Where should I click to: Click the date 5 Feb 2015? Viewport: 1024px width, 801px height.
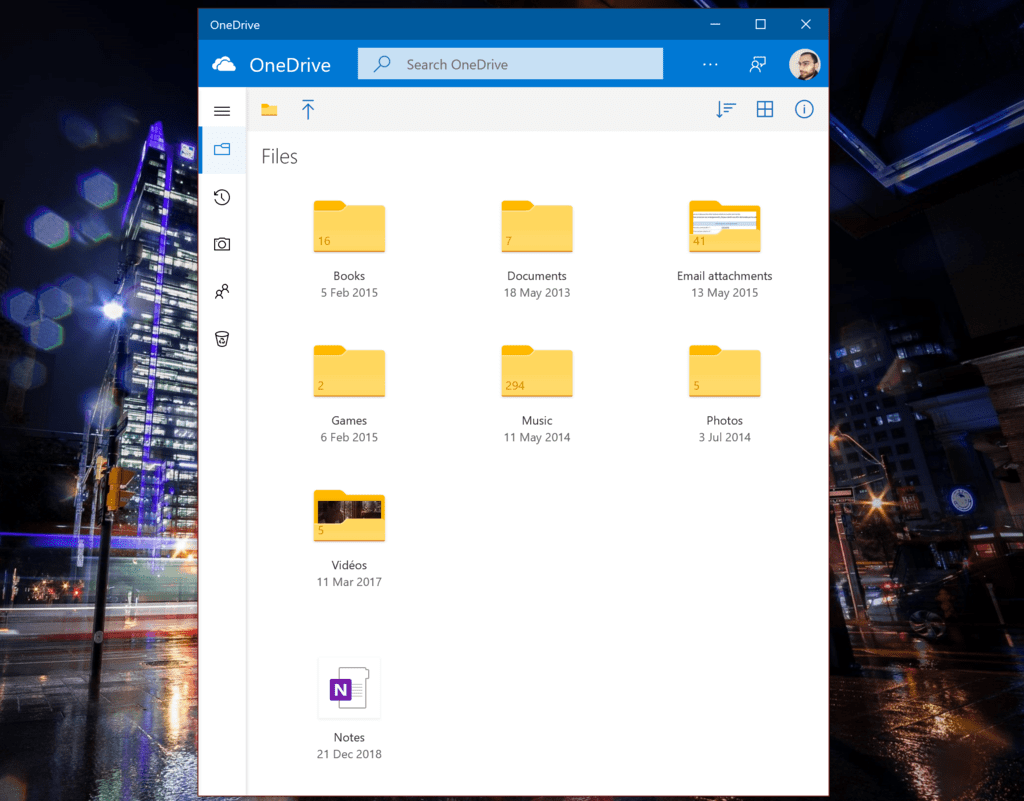click(349, 292)
